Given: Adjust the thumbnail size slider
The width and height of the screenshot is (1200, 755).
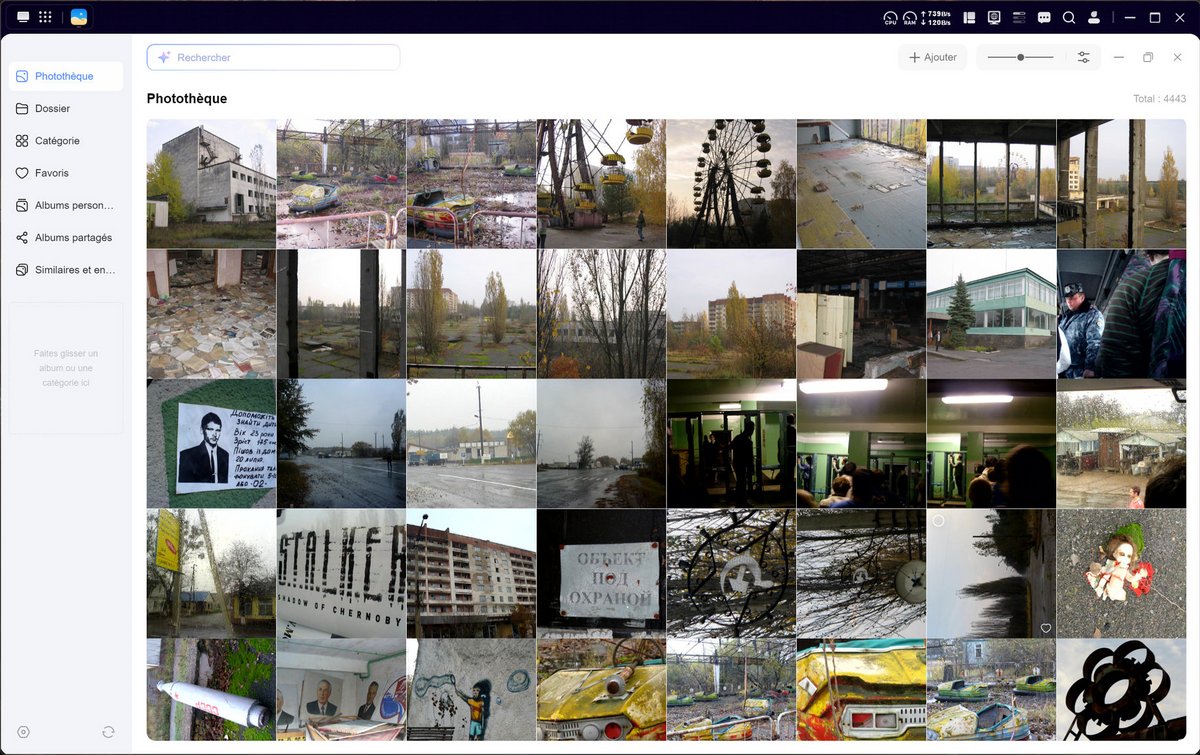Looking at the screenshot, I should tap(1020, 57).
